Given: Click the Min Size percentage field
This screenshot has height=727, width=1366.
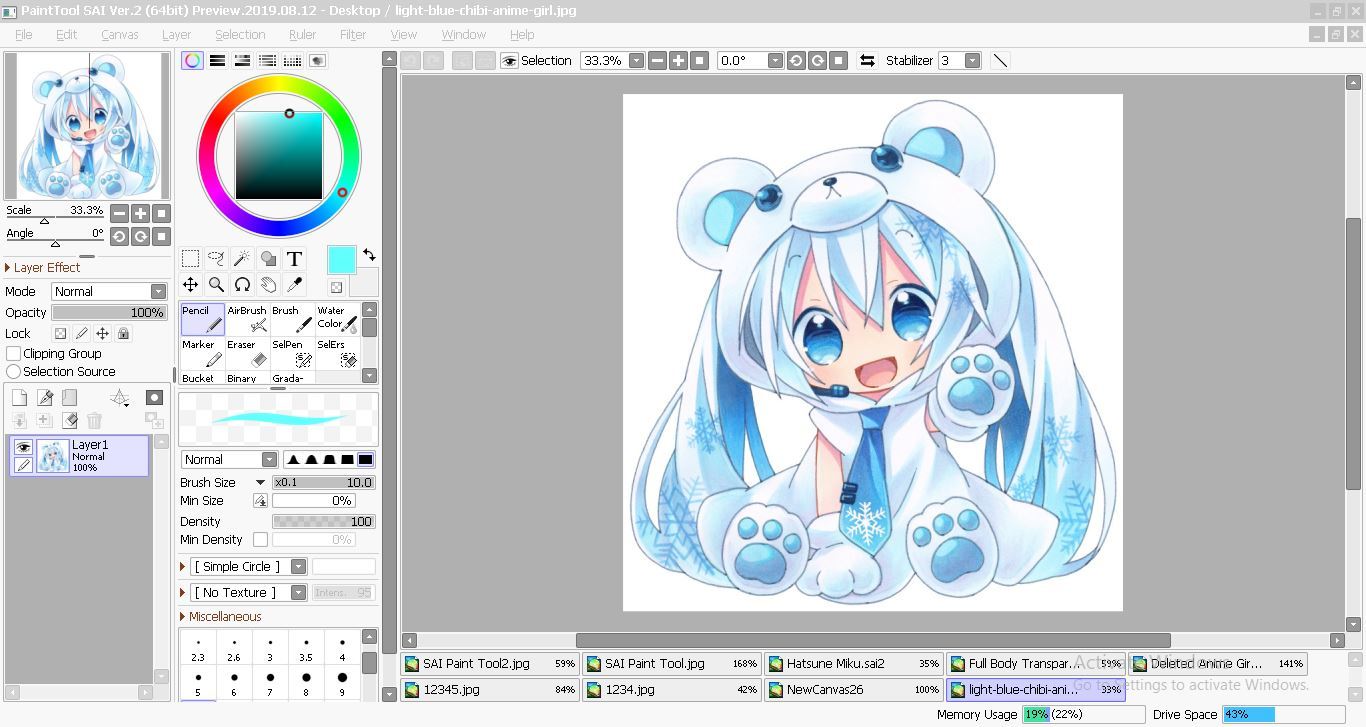Looking at the screenshot, I should (313, 501).
